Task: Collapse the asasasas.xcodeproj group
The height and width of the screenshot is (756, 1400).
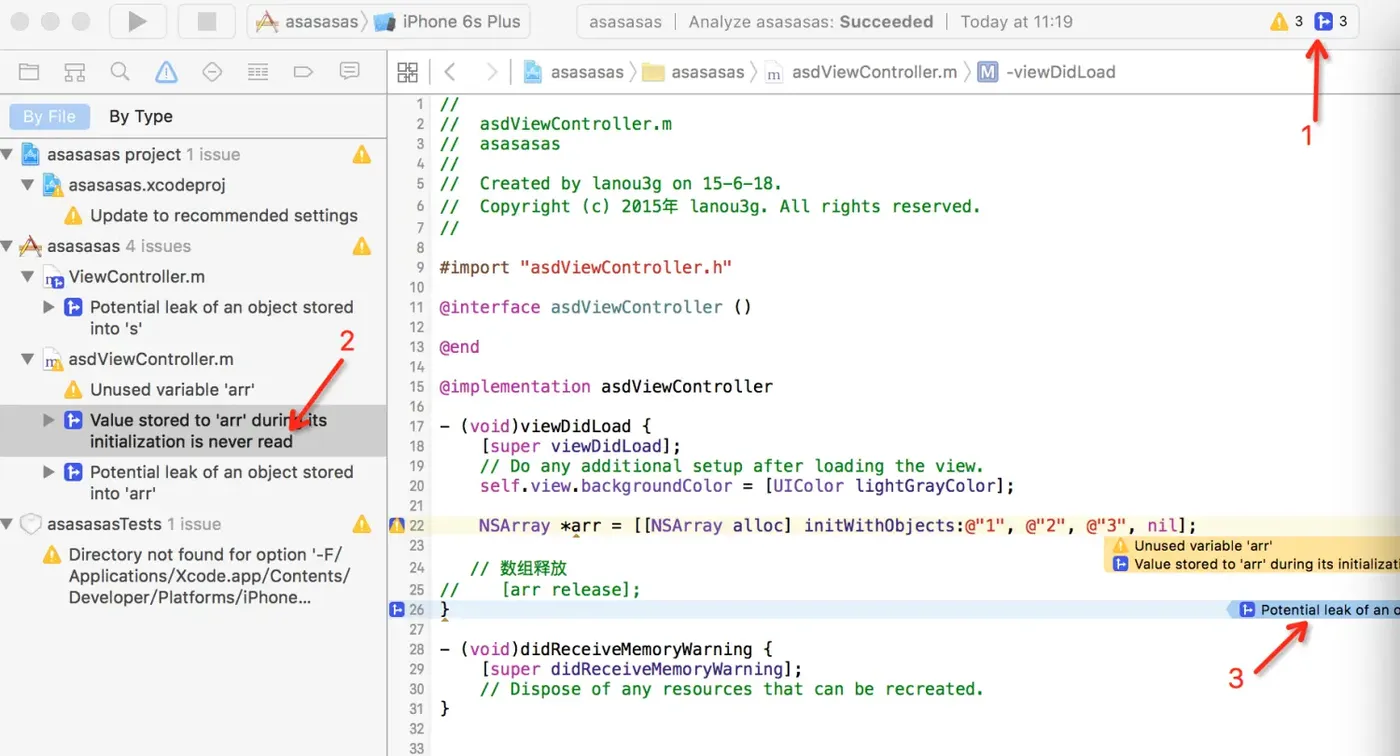Action: click(x=28, y=186)
